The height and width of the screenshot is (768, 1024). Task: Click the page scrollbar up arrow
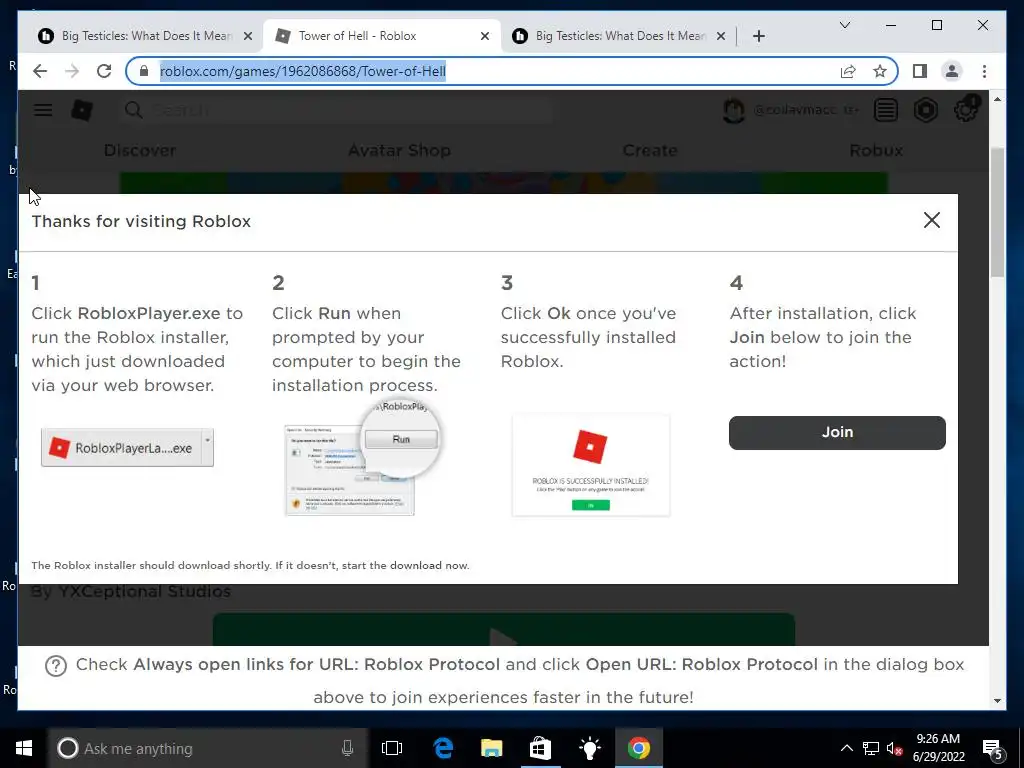click(x=997, y=99)
